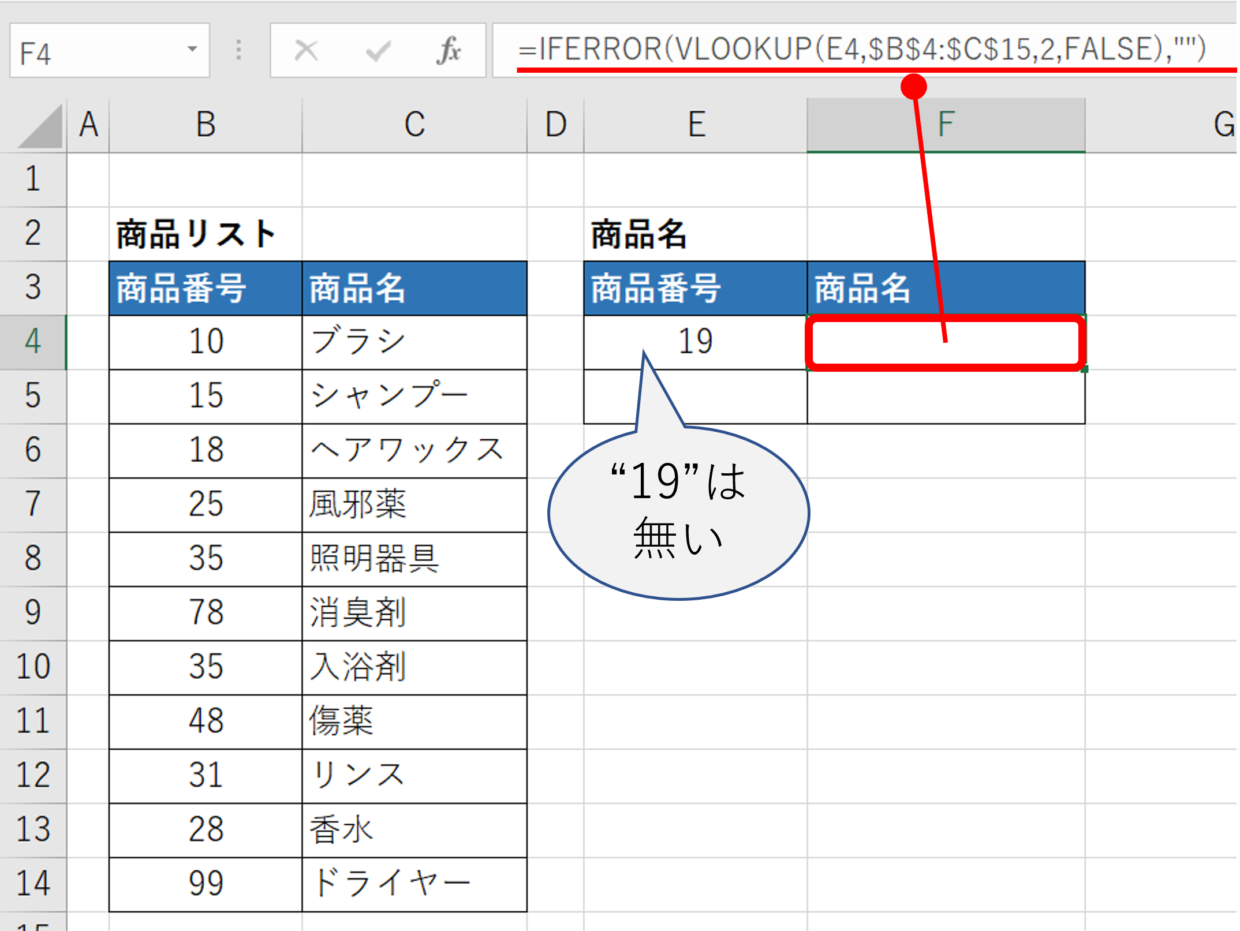Click the 商品名 title cell in E2
Viewport: 1240px width, 931px height.
tap(696, 234)
